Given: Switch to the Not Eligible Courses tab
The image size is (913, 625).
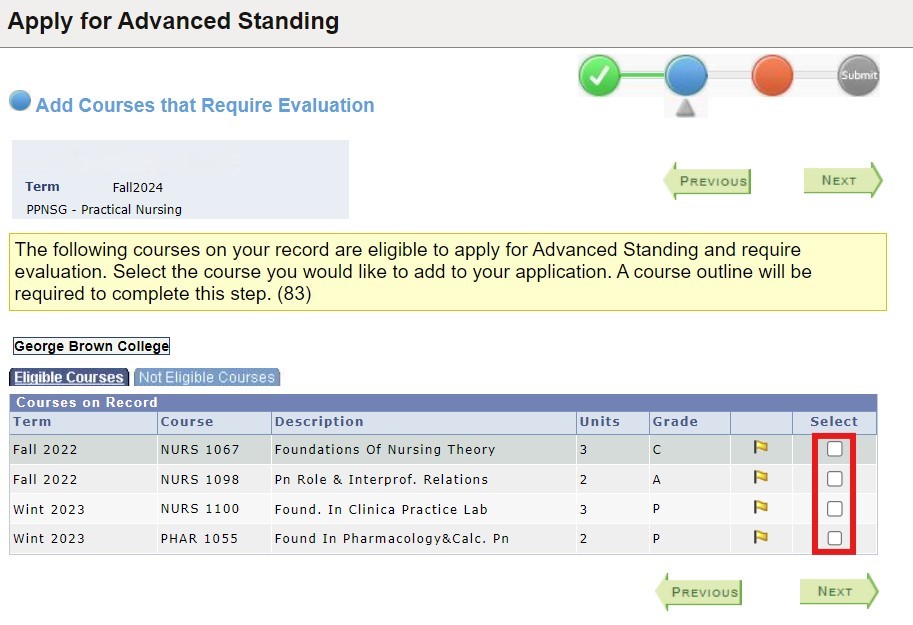Looking at the screenshot, I should [x=206, y=377].
